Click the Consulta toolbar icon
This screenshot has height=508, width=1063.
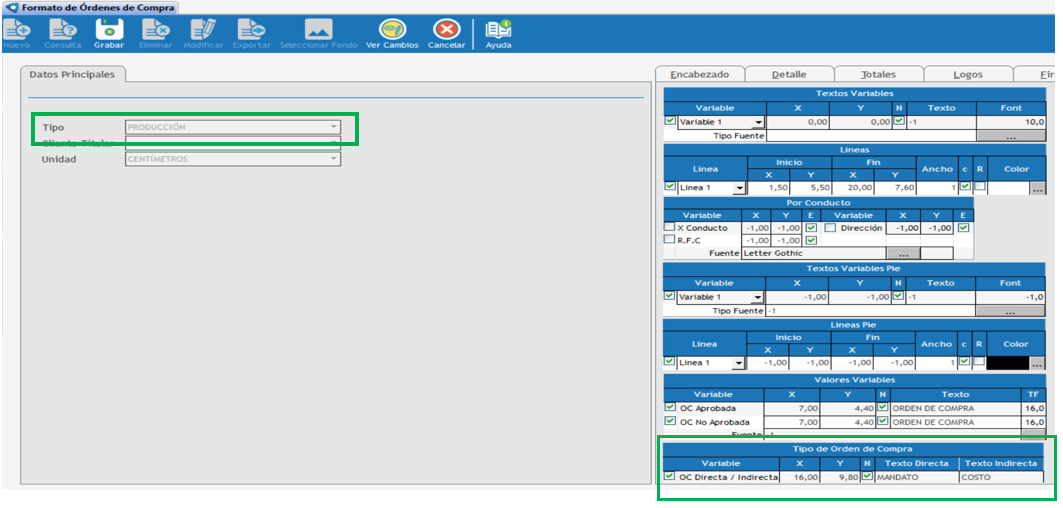[x=62, y=30]
